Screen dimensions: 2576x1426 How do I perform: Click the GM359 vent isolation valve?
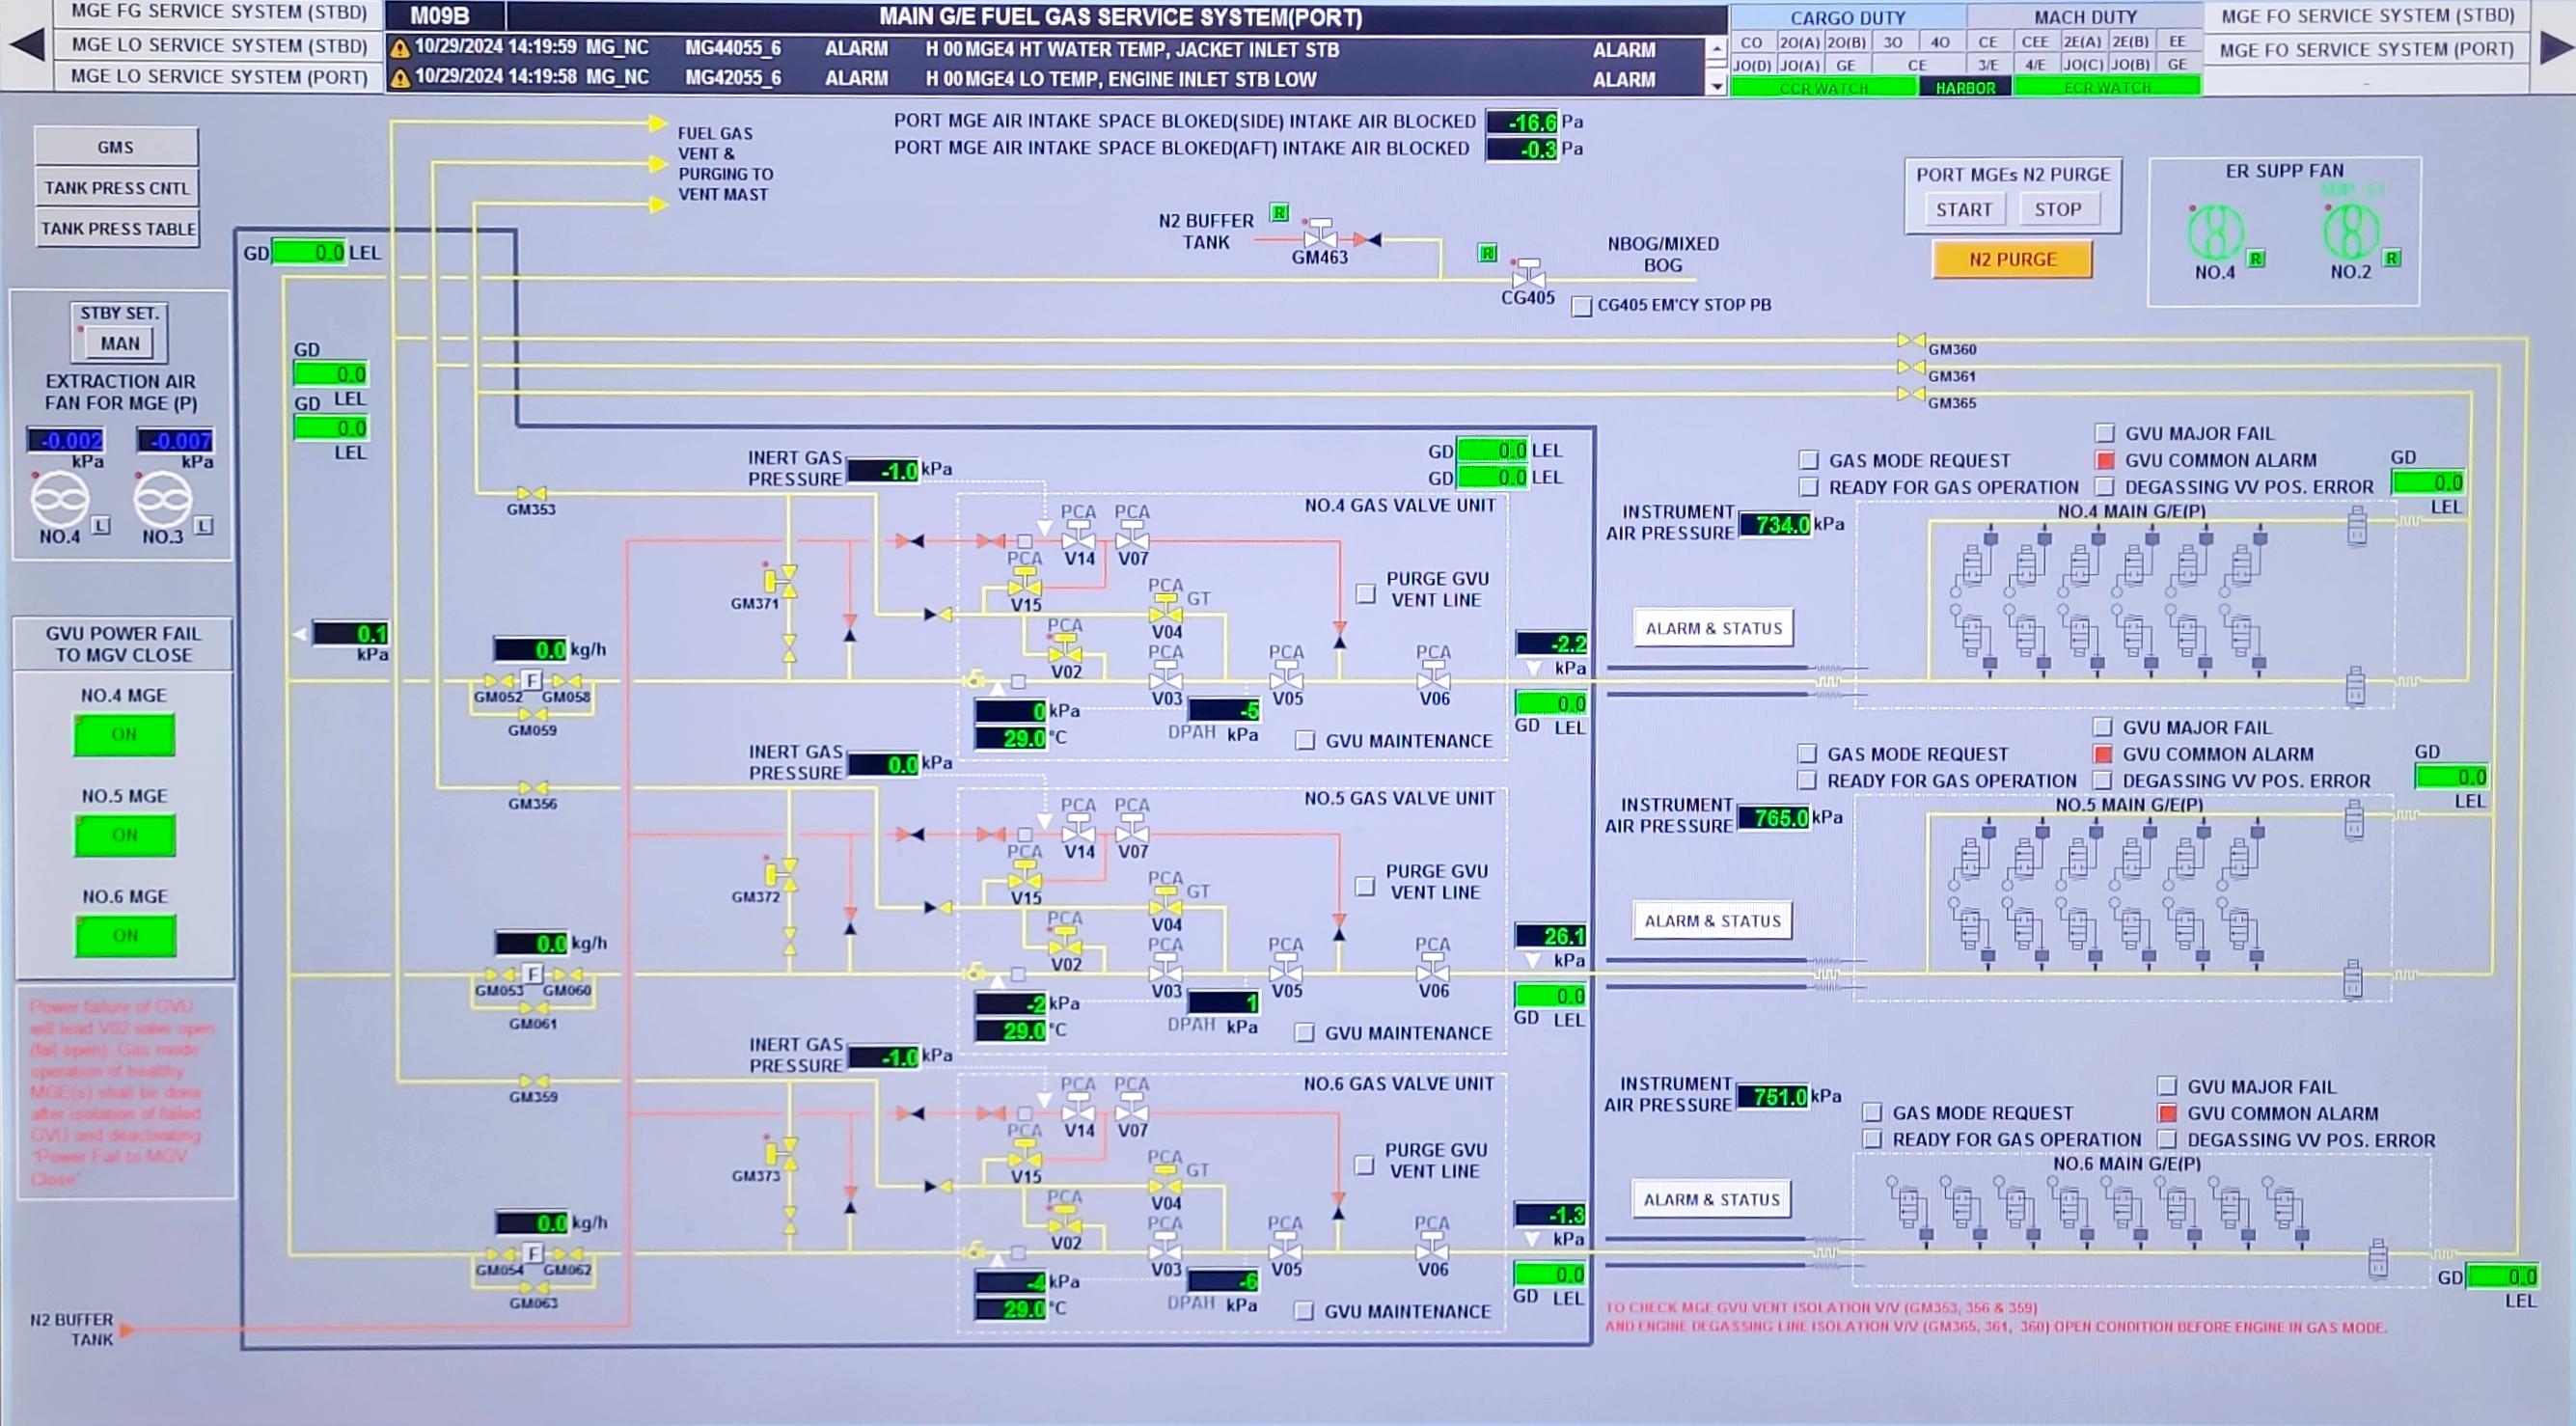(x=534, y=1081)
